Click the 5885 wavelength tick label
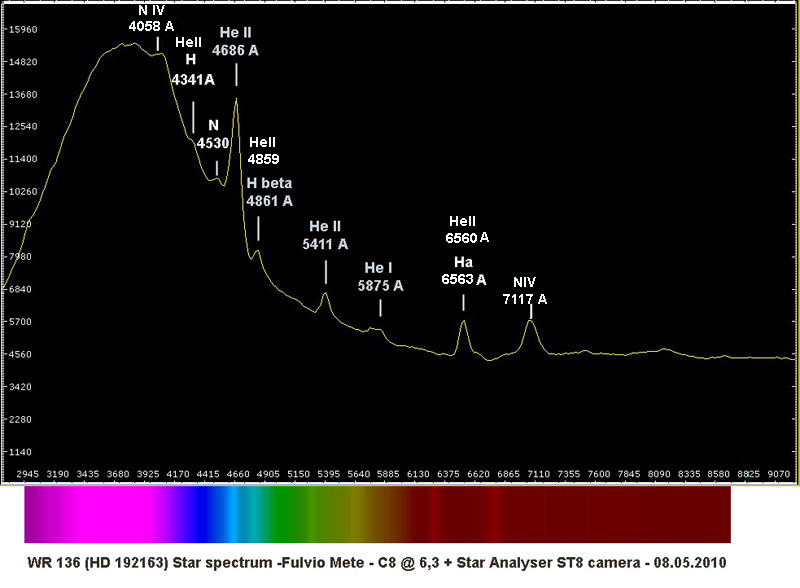 click(x=388, y=474)
